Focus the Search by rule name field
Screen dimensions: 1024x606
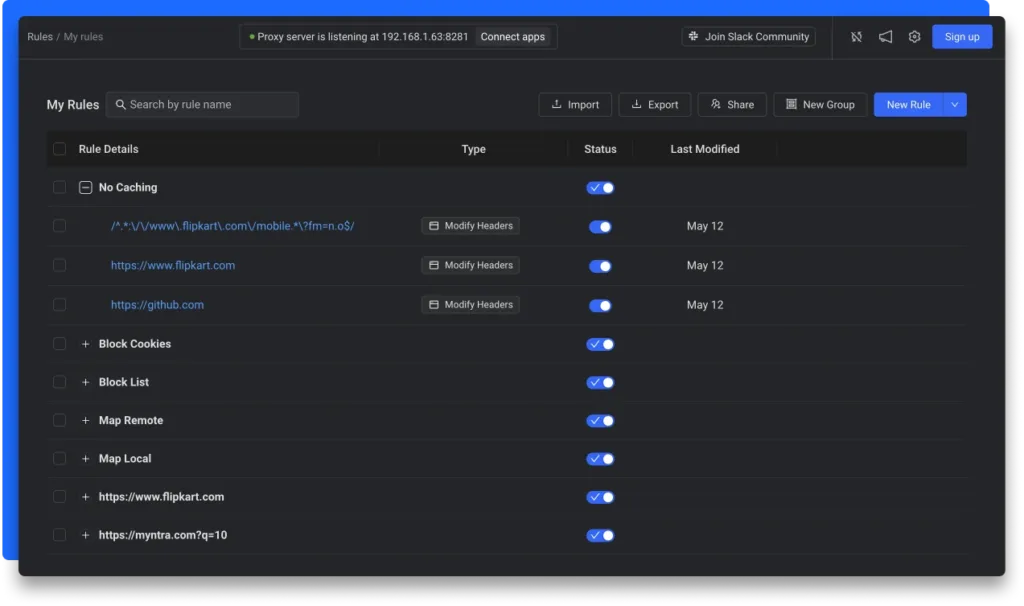[202, 104]
